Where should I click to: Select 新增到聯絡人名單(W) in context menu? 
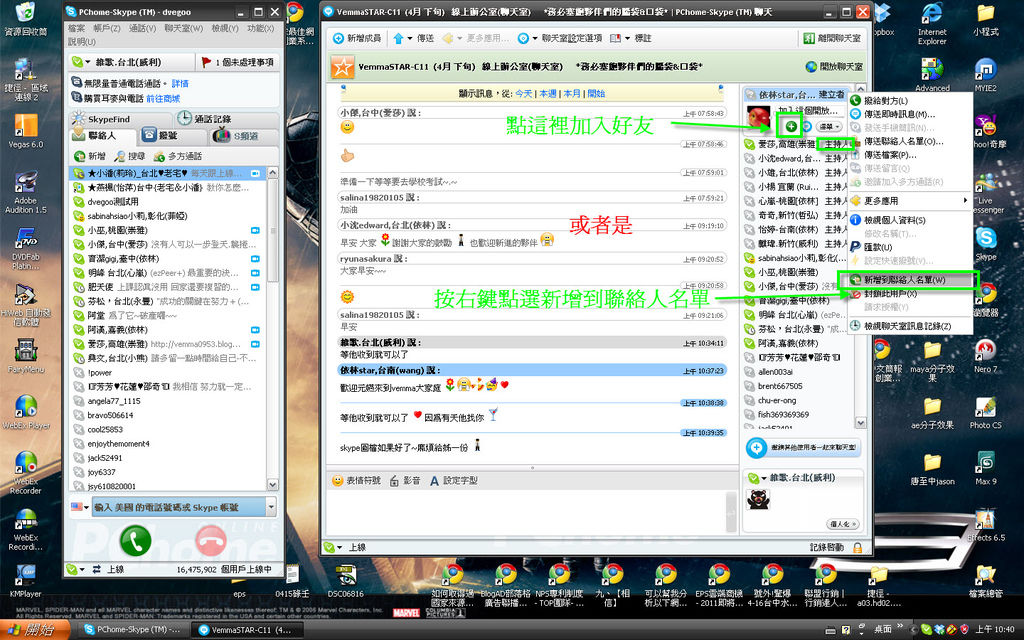910,280
